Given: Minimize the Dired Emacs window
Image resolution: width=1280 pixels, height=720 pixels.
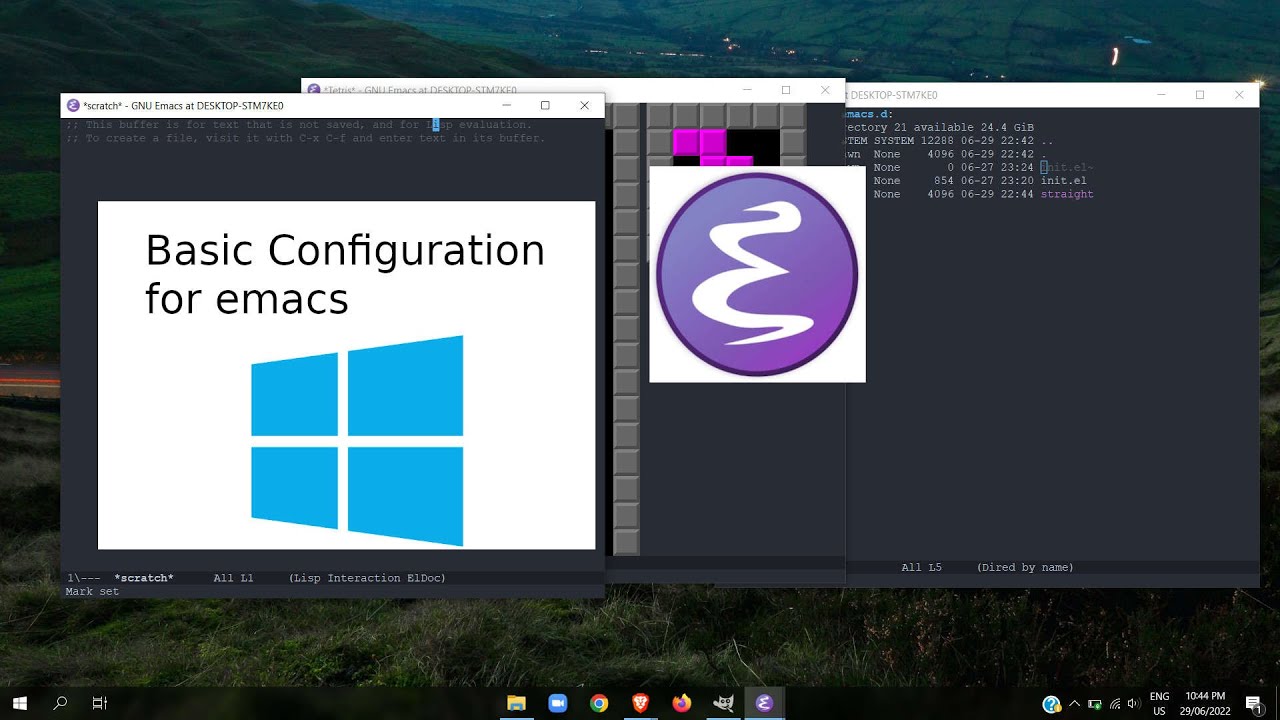Looking at the screenshot, I should pyautogui.click(x=1161, y=95).
